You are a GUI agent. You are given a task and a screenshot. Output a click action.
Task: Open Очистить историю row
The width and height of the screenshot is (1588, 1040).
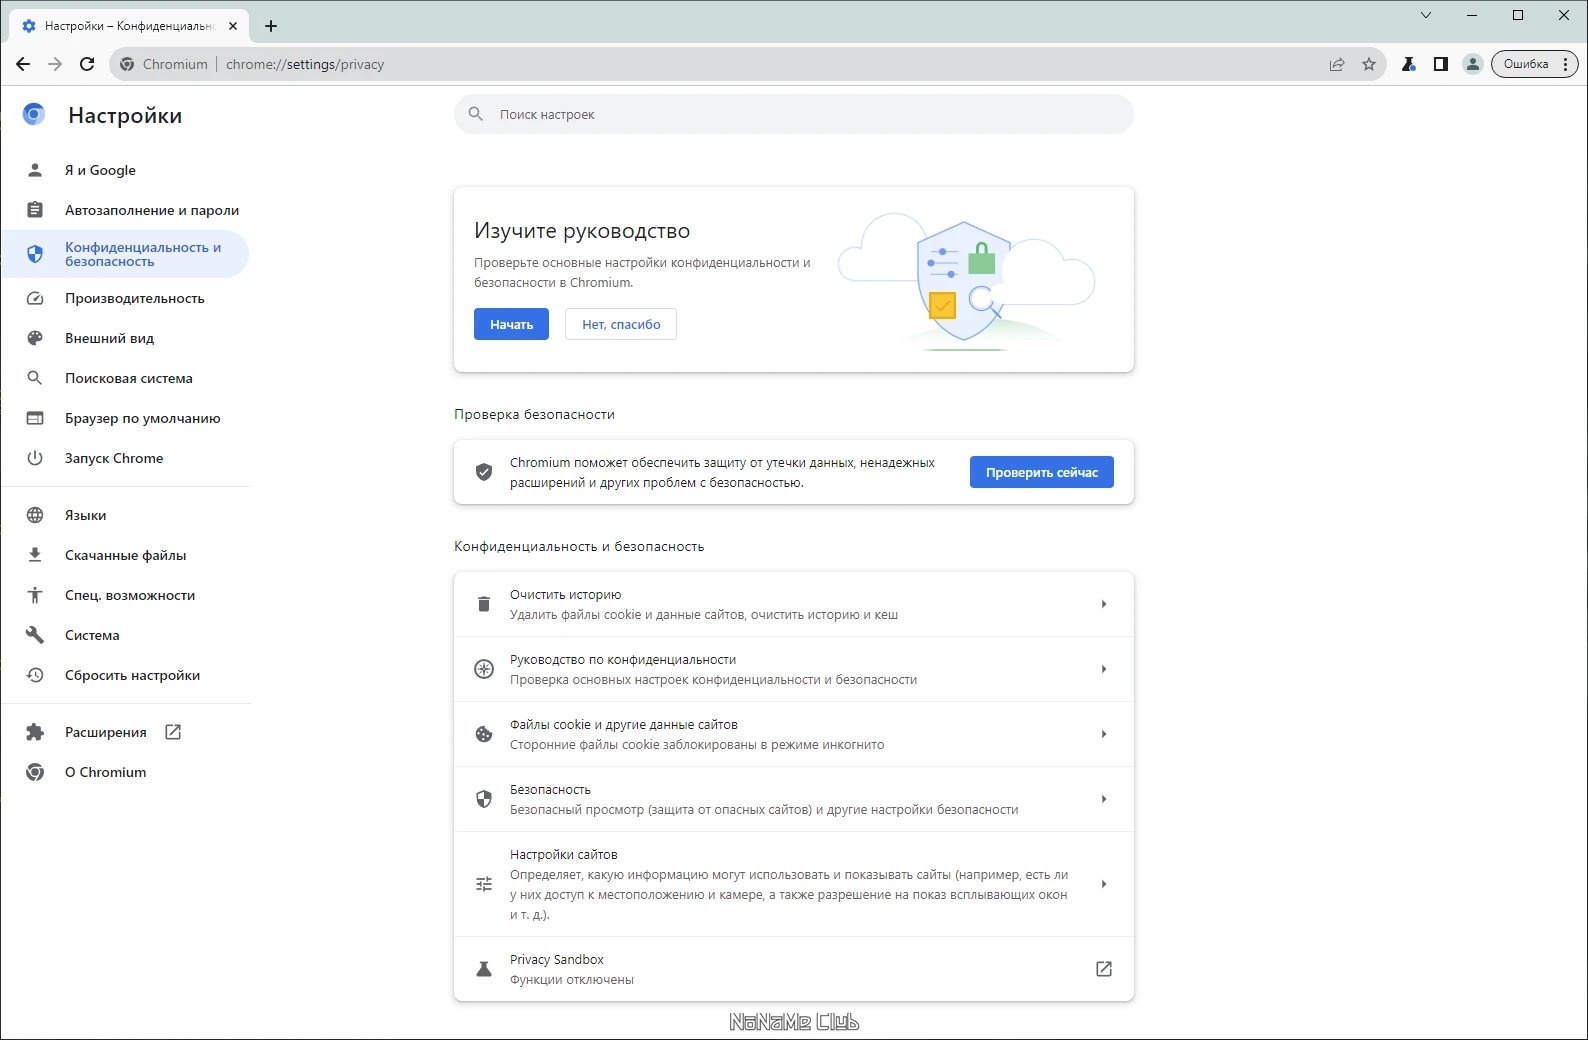coord(794,604)
